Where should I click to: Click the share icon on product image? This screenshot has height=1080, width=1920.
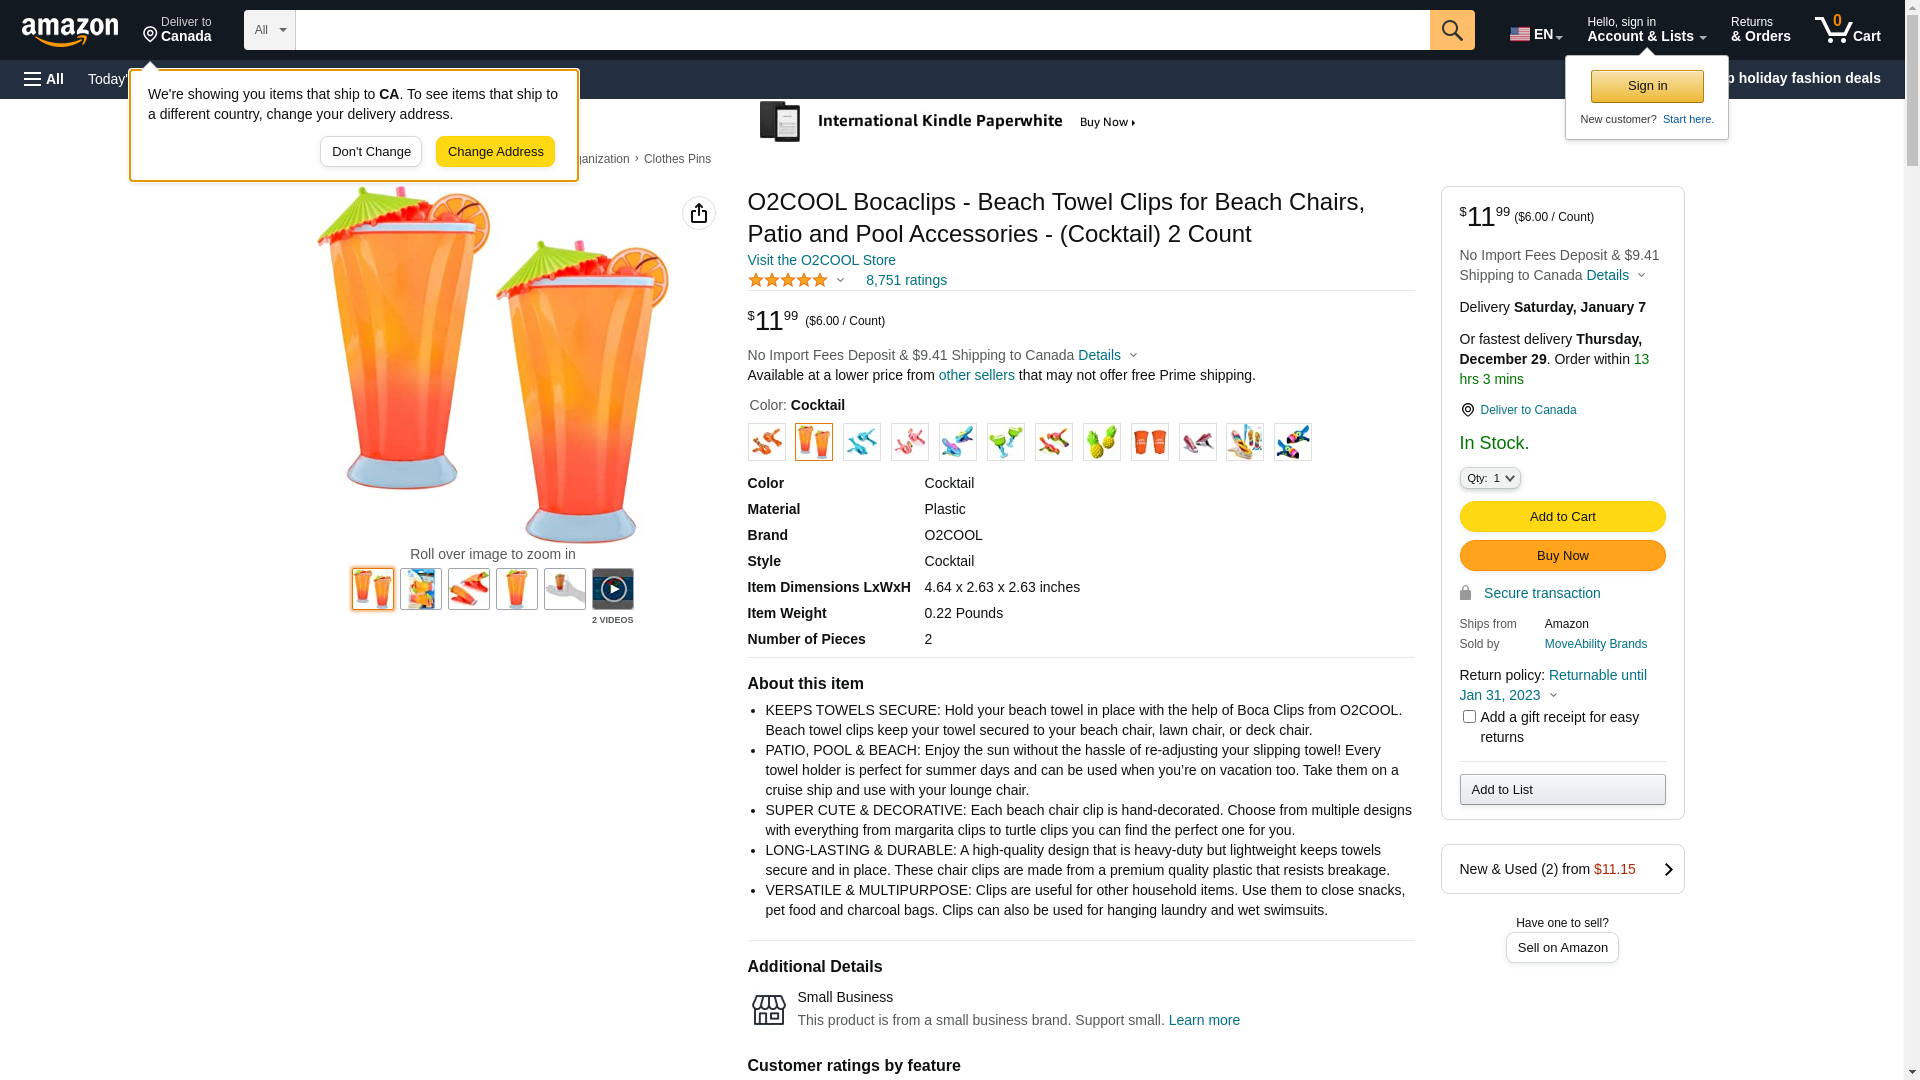tap(699, 213)
